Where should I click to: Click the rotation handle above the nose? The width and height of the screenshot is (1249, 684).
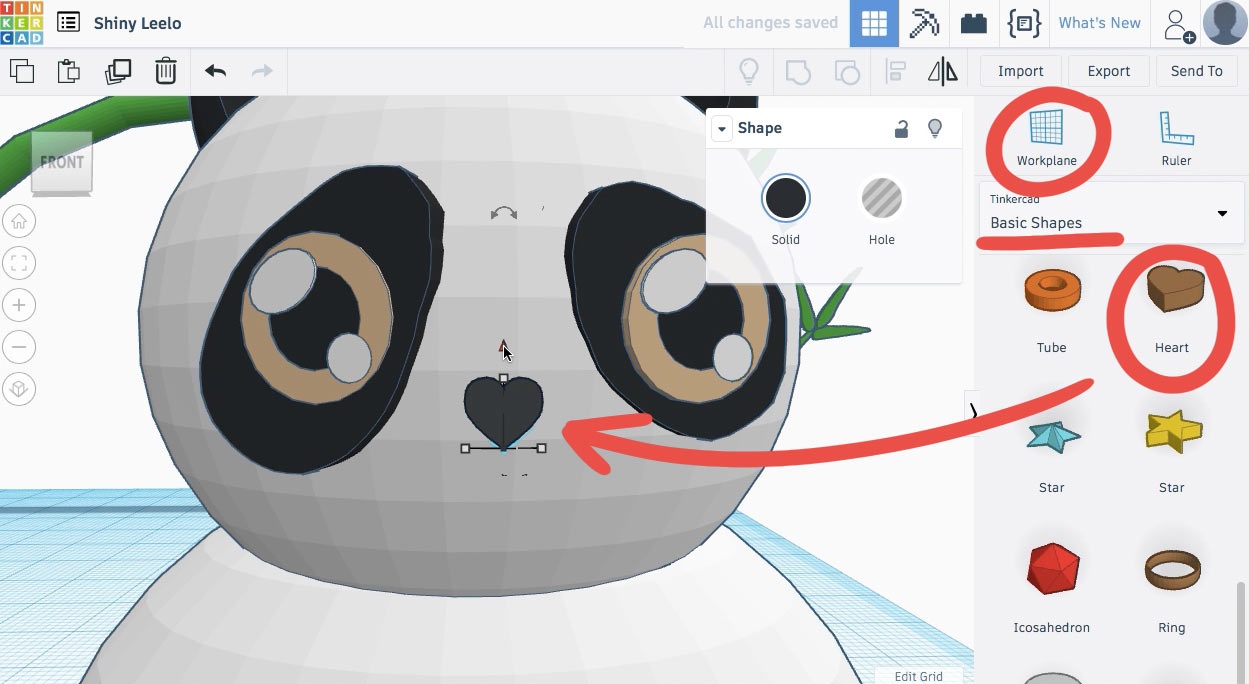click(x=504, y=213)
